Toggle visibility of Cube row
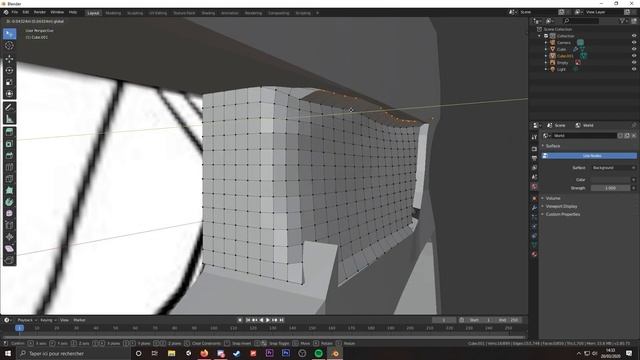The height and width of the screenshot is (360, 640). (x=634, y=49)
